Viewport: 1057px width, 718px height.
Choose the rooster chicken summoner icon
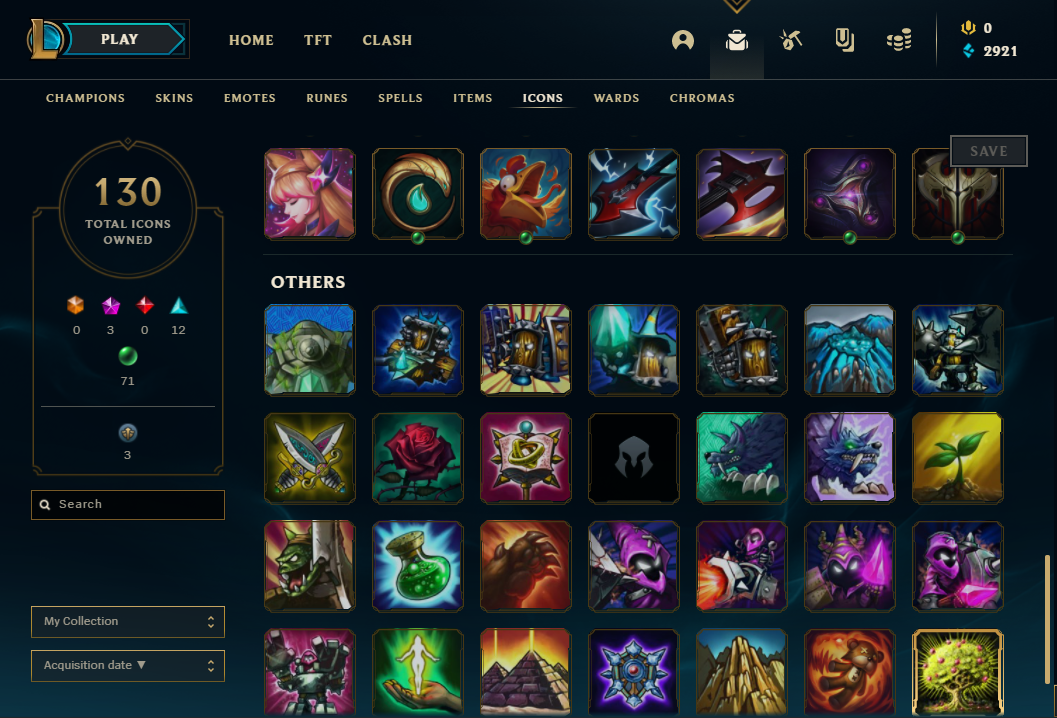click(526, 194)
